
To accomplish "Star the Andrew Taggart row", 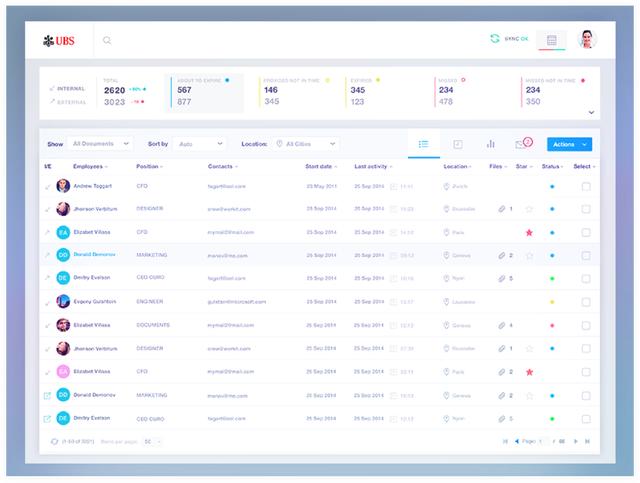I will pos(529,186).
